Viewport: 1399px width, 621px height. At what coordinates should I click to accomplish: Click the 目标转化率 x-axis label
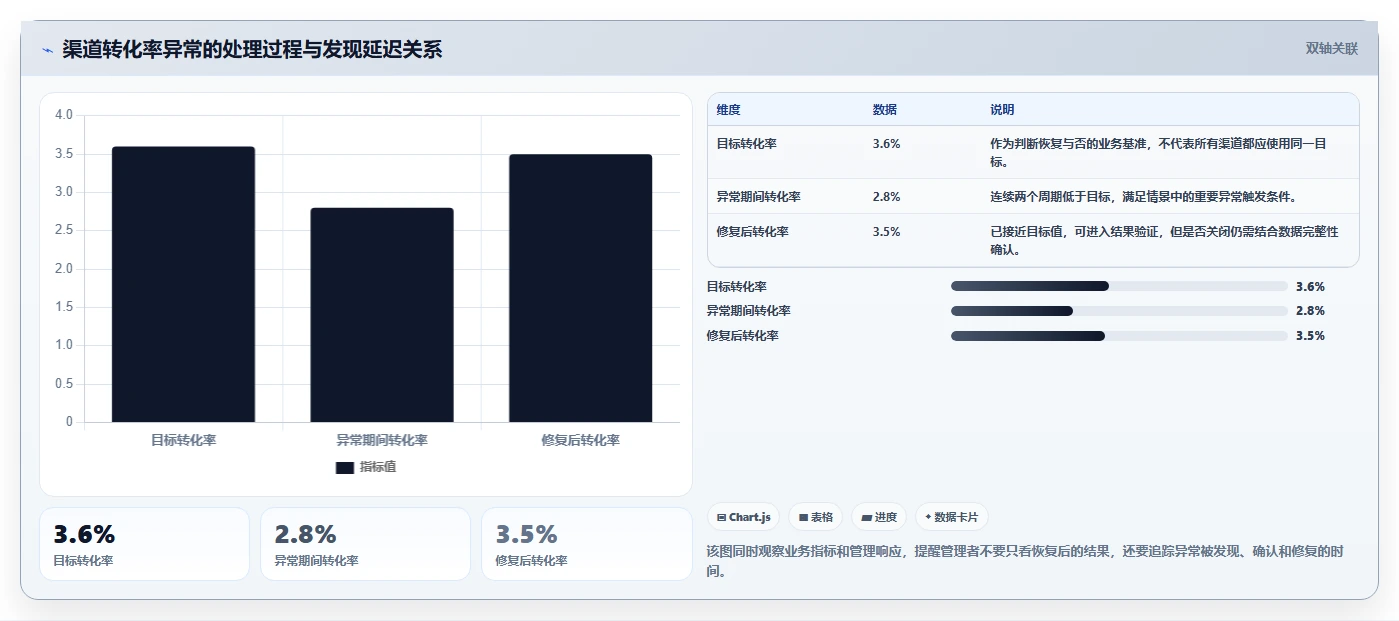coord(183,440)
